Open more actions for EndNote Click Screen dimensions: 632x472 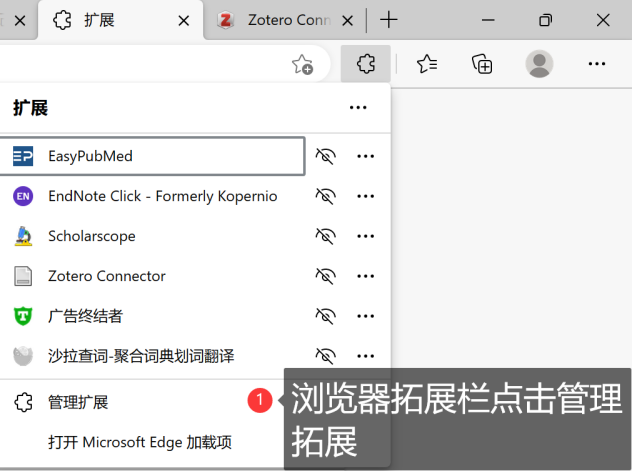pyautogui.click(x=366, y=196)
